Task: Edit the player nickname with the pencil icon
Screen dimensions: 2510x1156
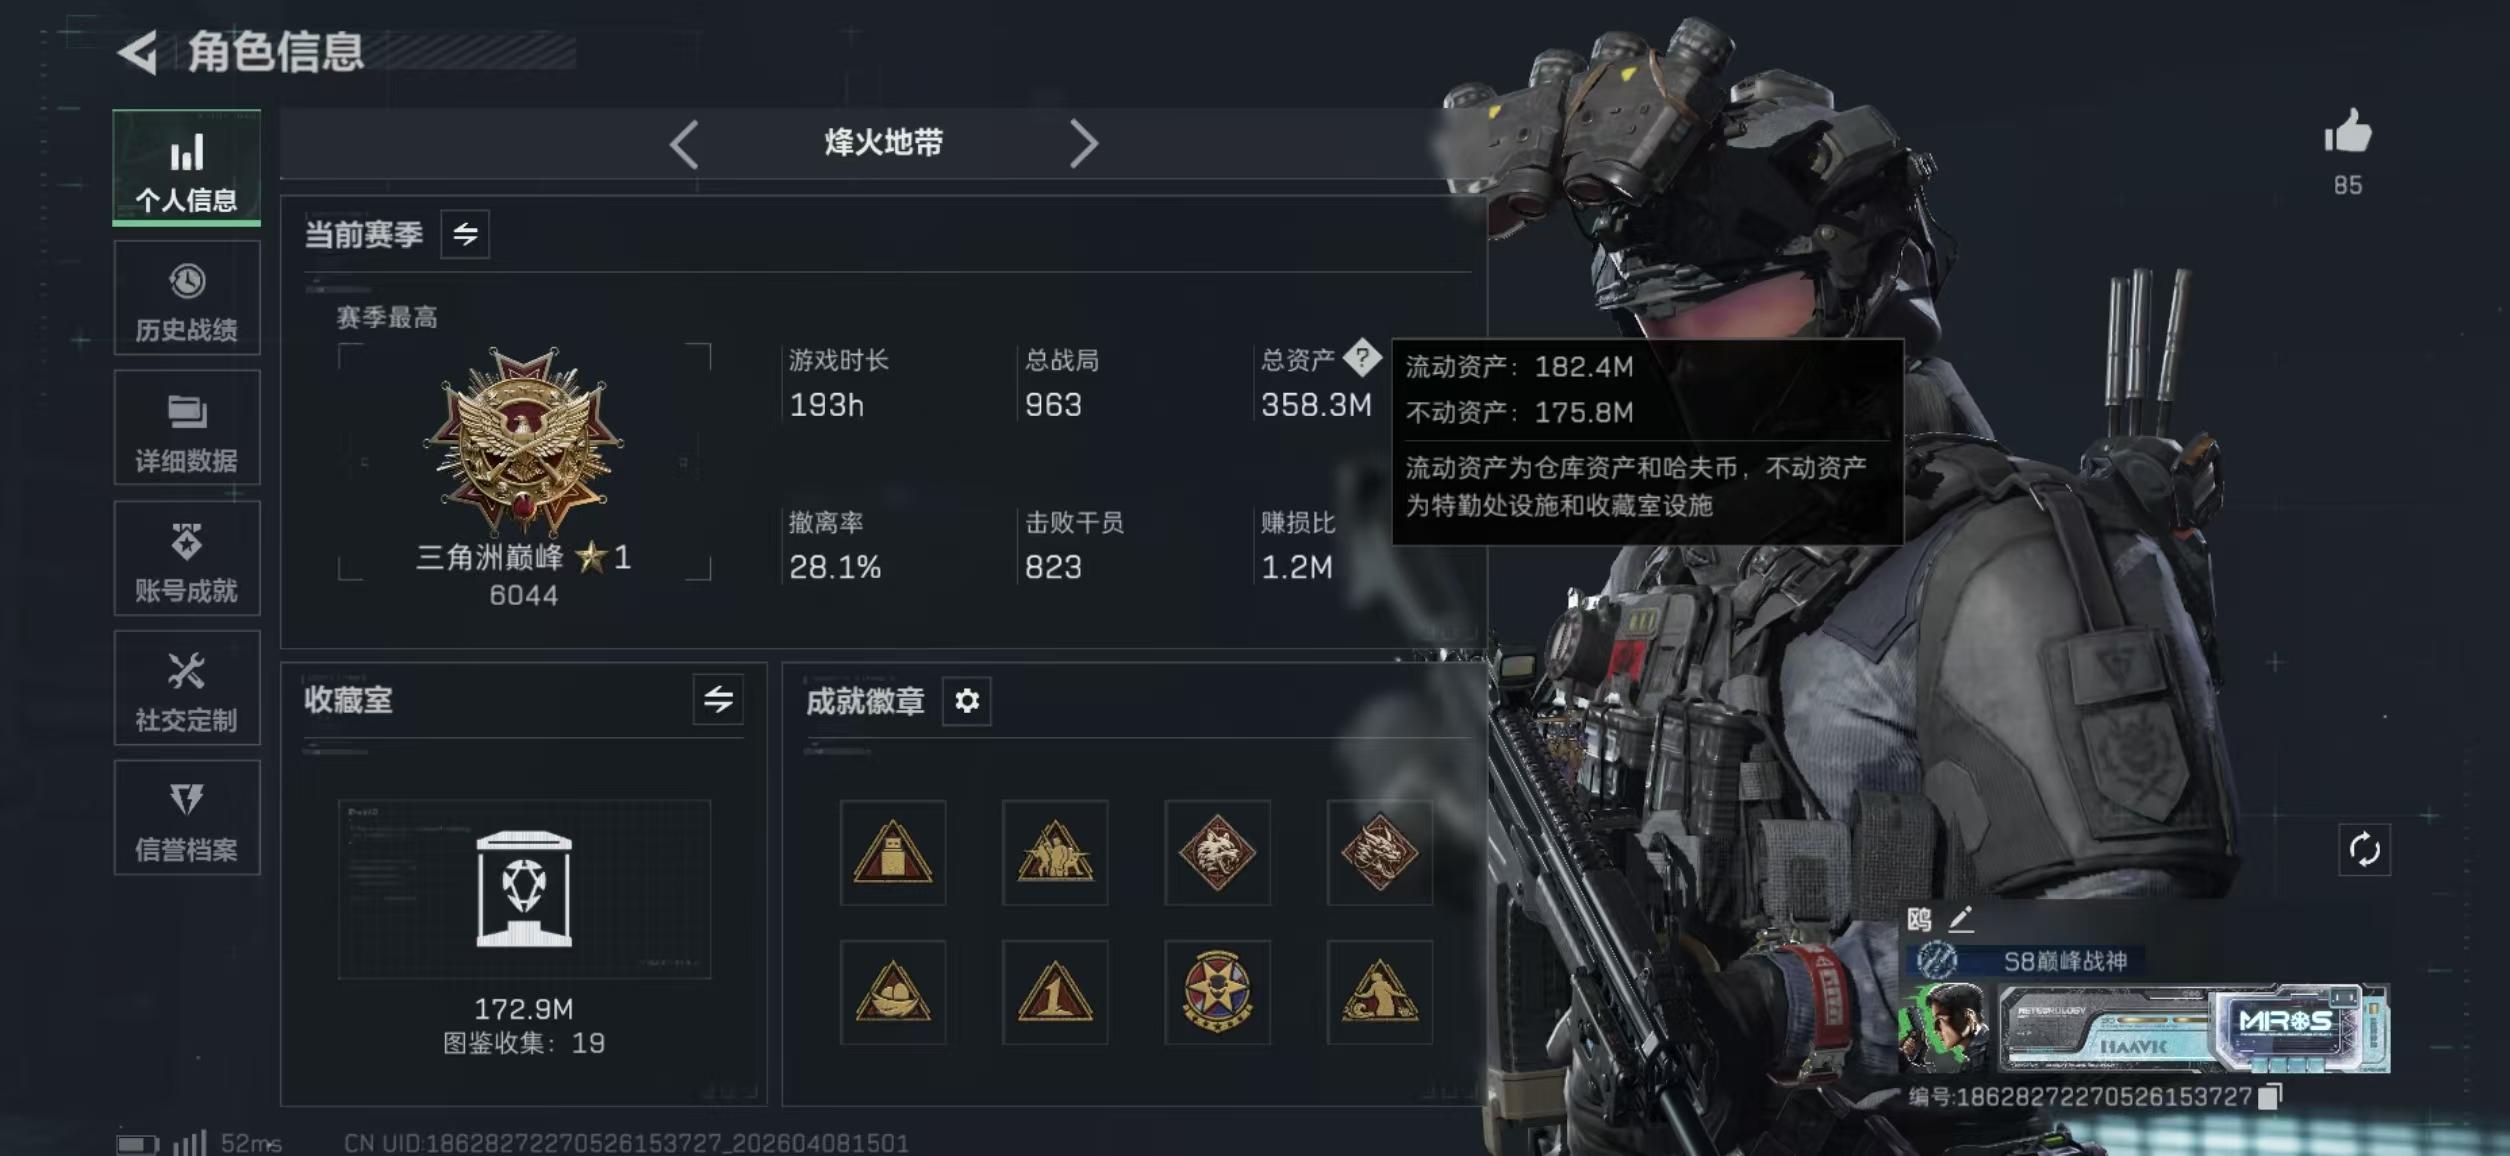Action: point(1961,919)
